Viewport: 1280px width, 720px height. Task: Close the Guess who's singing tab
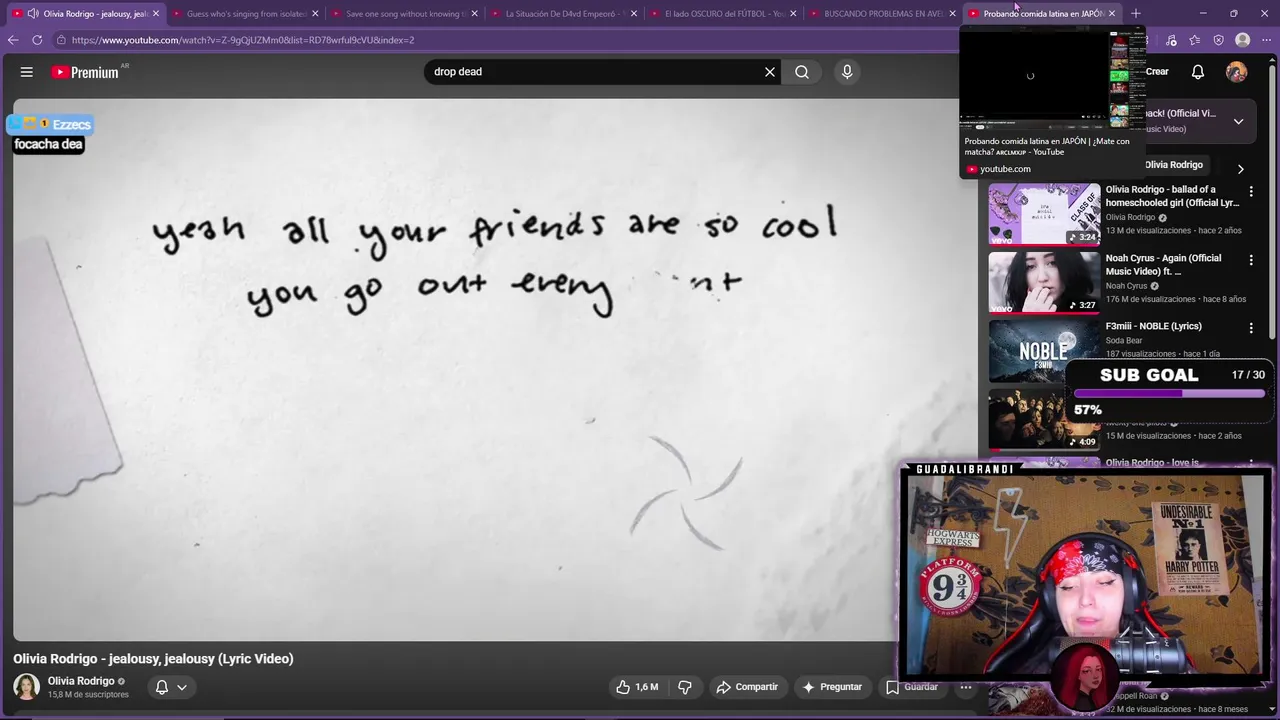point(315,14)
